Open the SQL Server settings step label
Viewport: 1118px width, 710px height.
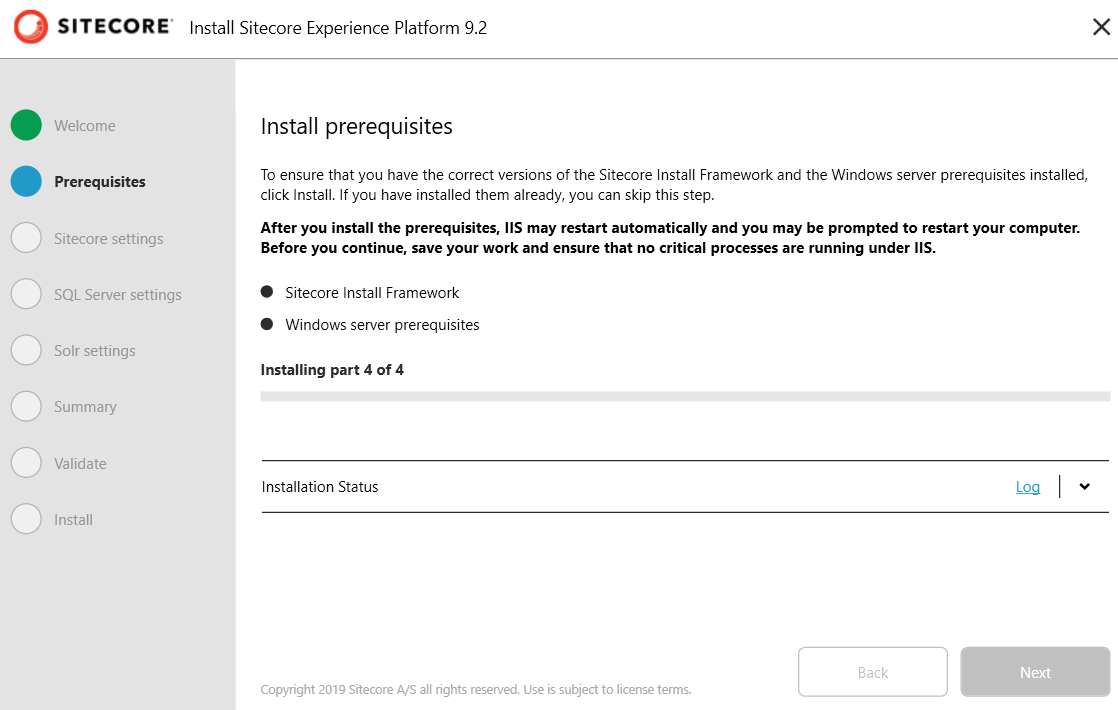[x=118, y=295]
